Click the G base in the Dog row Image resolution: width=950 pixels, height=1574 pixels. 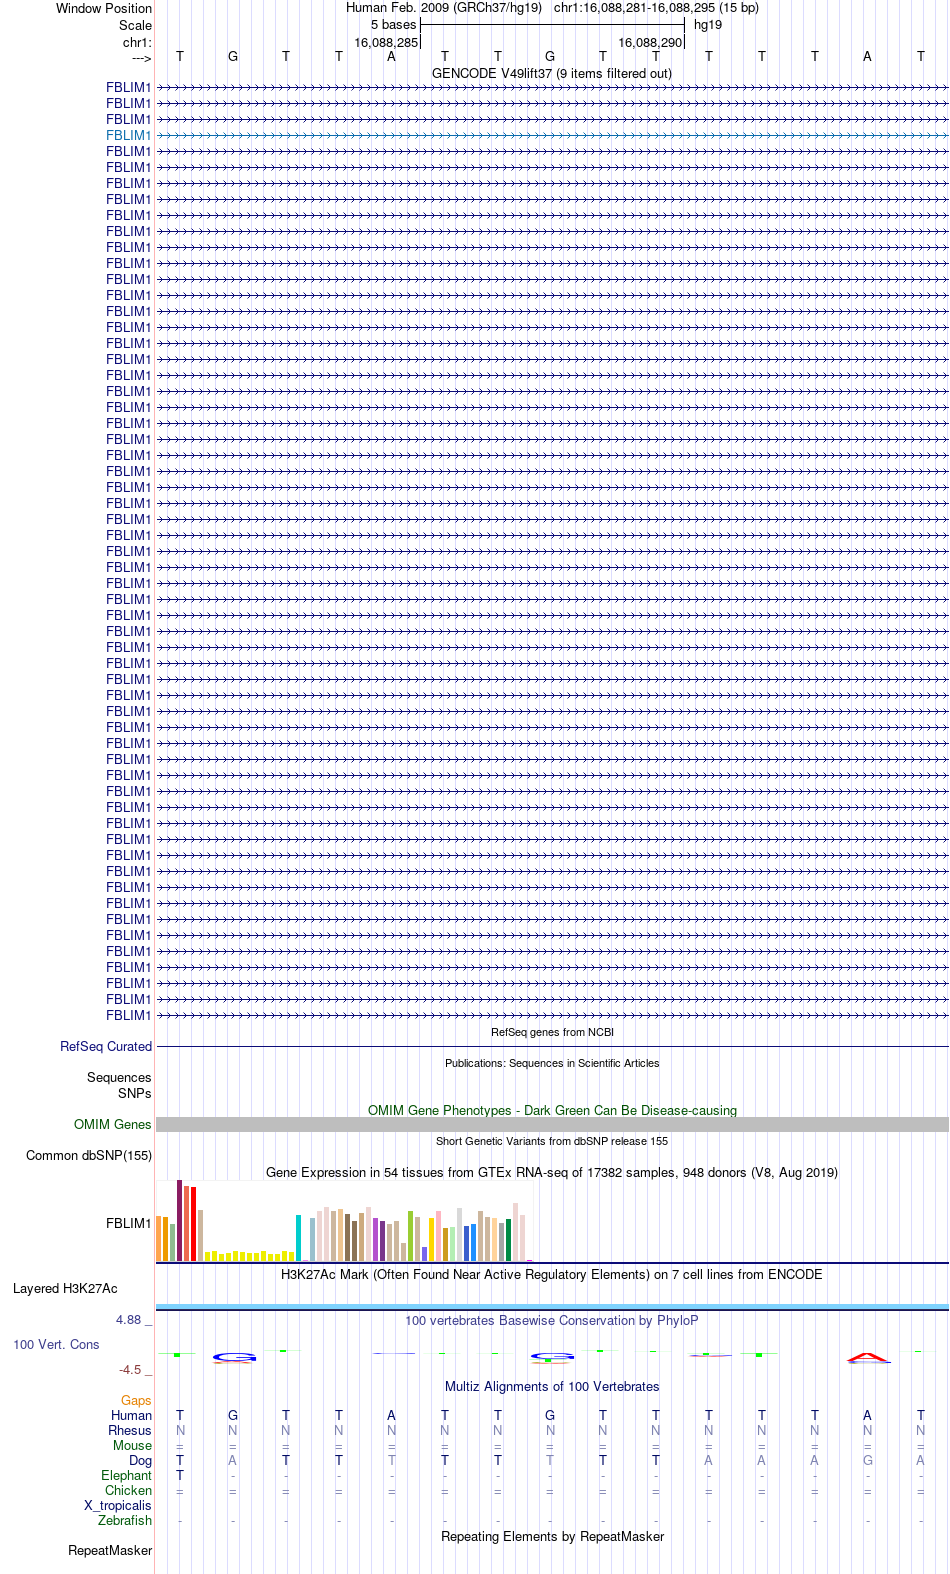[868, 1460]
